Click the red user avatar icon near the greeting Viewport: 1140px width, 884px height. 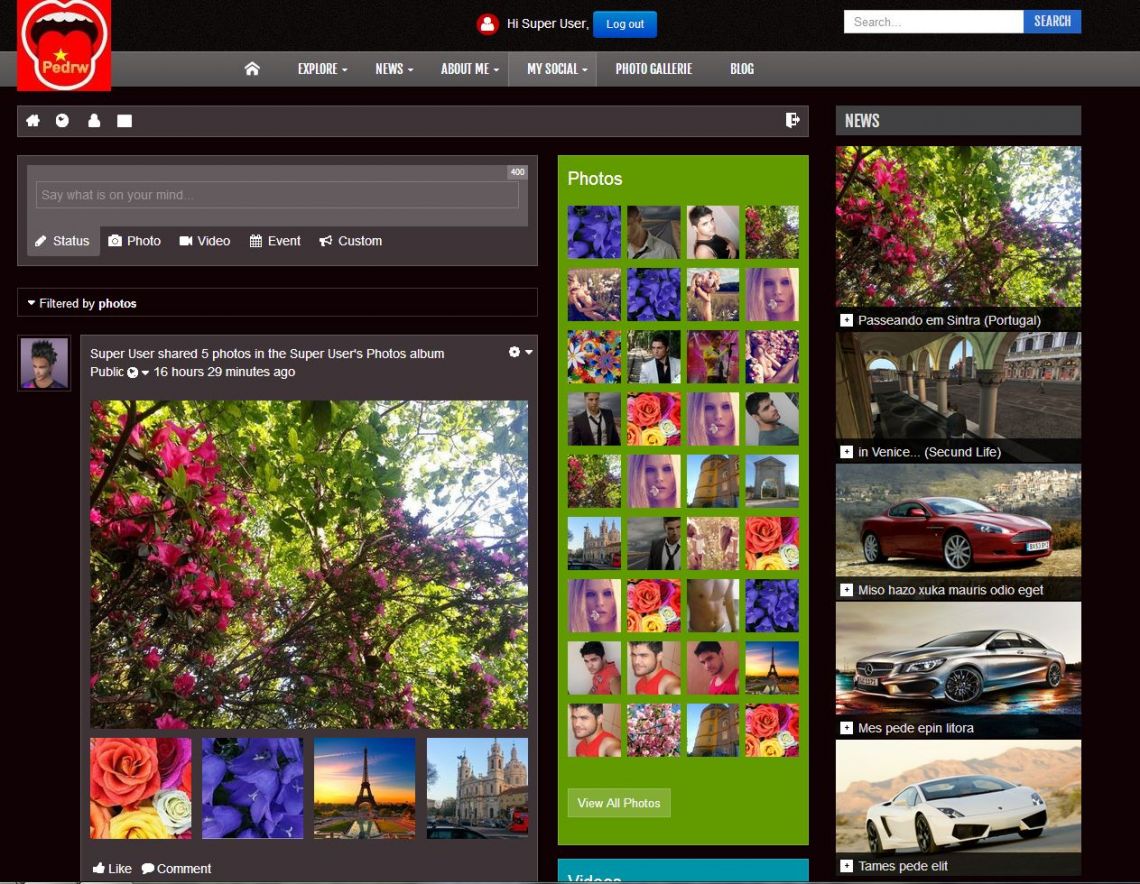(x=487, y=24)
